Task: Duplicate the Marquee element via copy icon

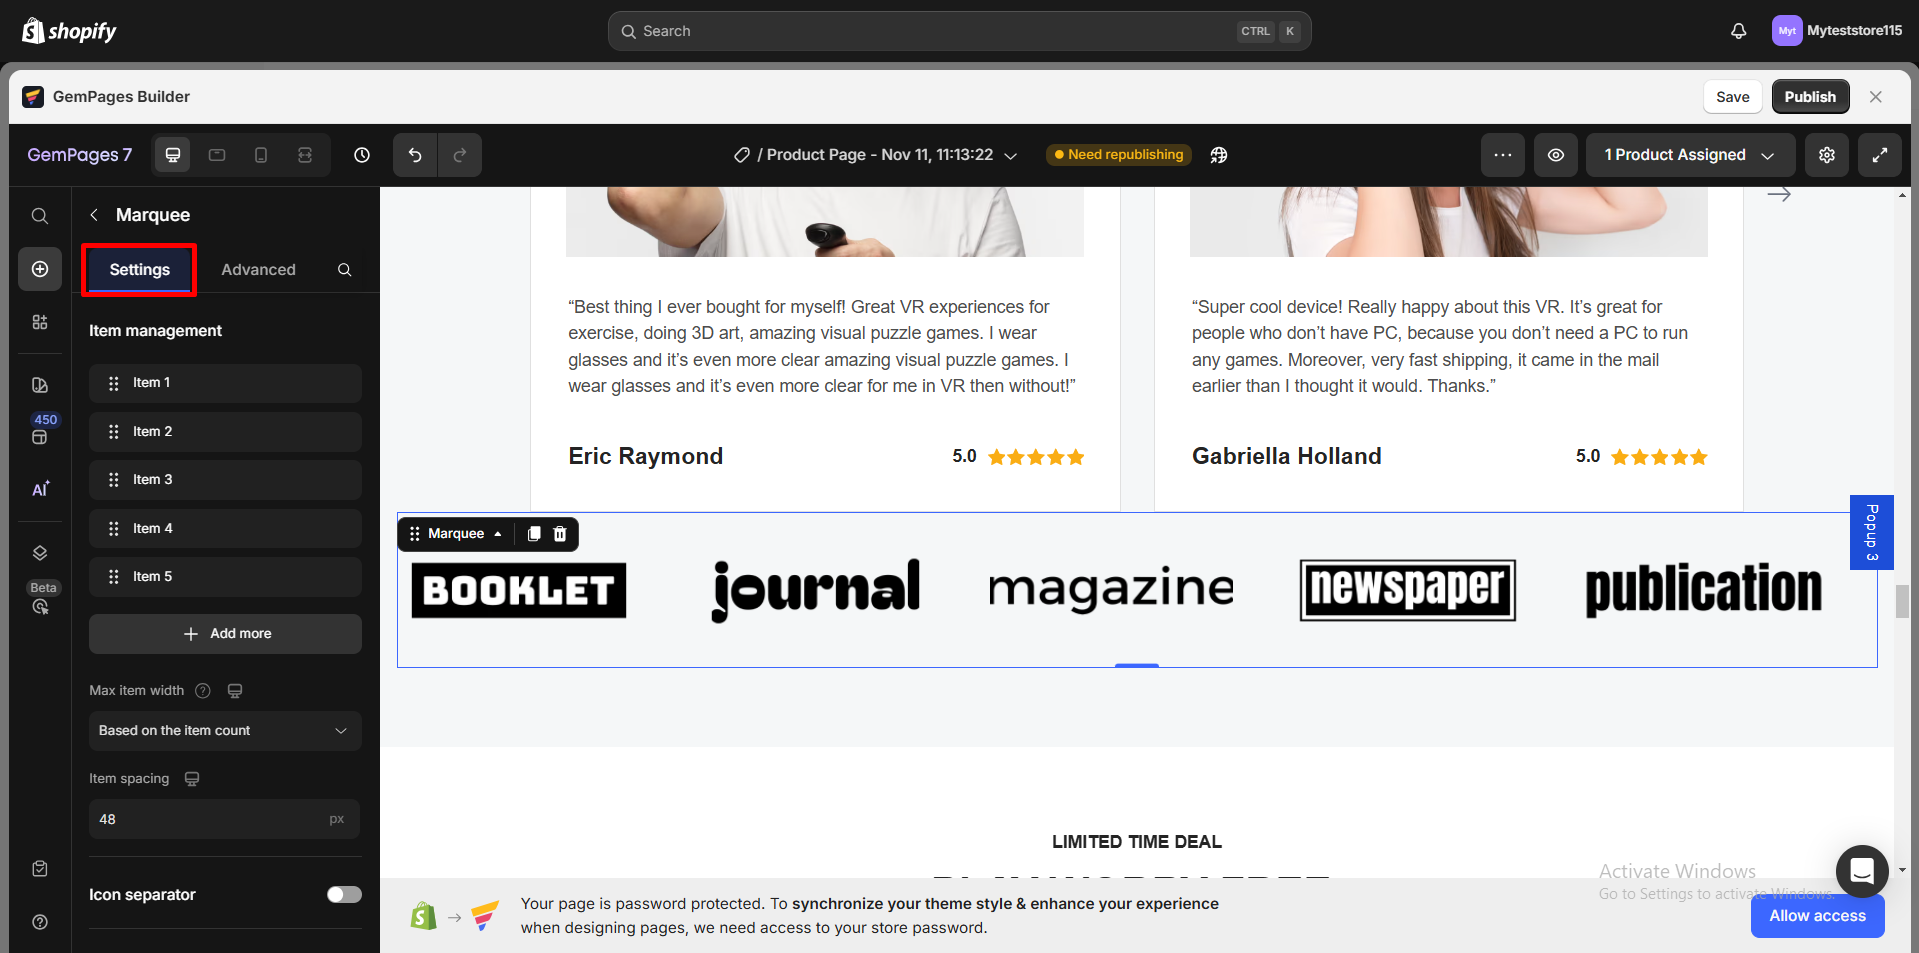Action: pos(533,533)
